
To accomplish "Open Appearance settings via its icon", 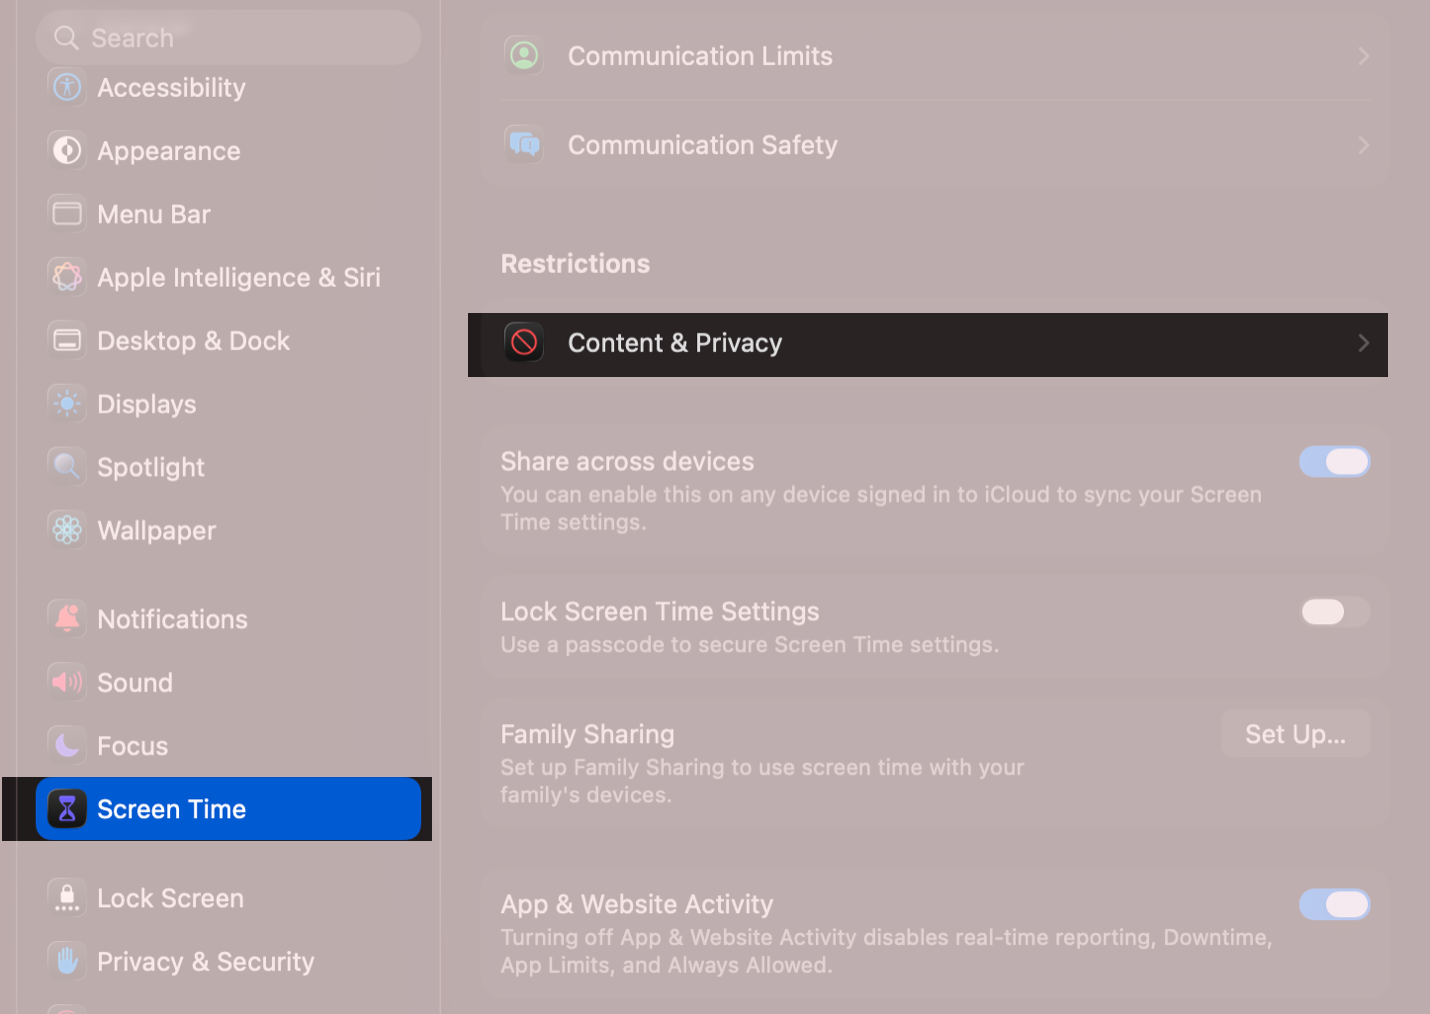I will click(x=66, y=150).
